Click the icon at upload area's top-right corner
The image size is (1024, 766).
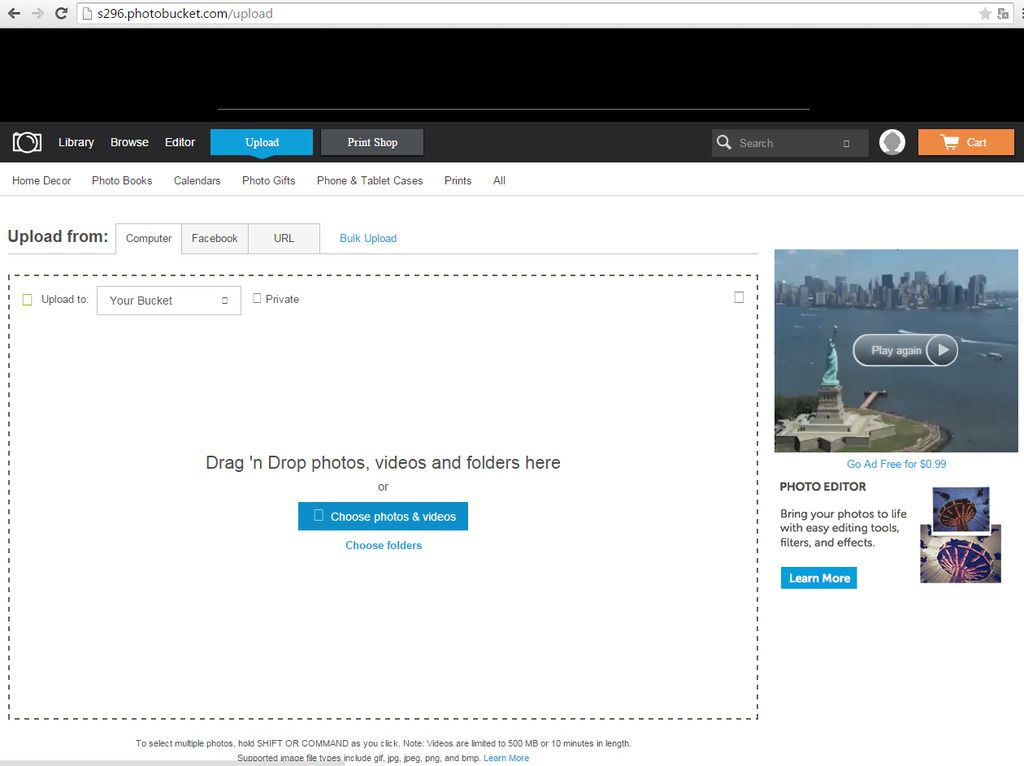pyautogui.click(x=739, y=297)
